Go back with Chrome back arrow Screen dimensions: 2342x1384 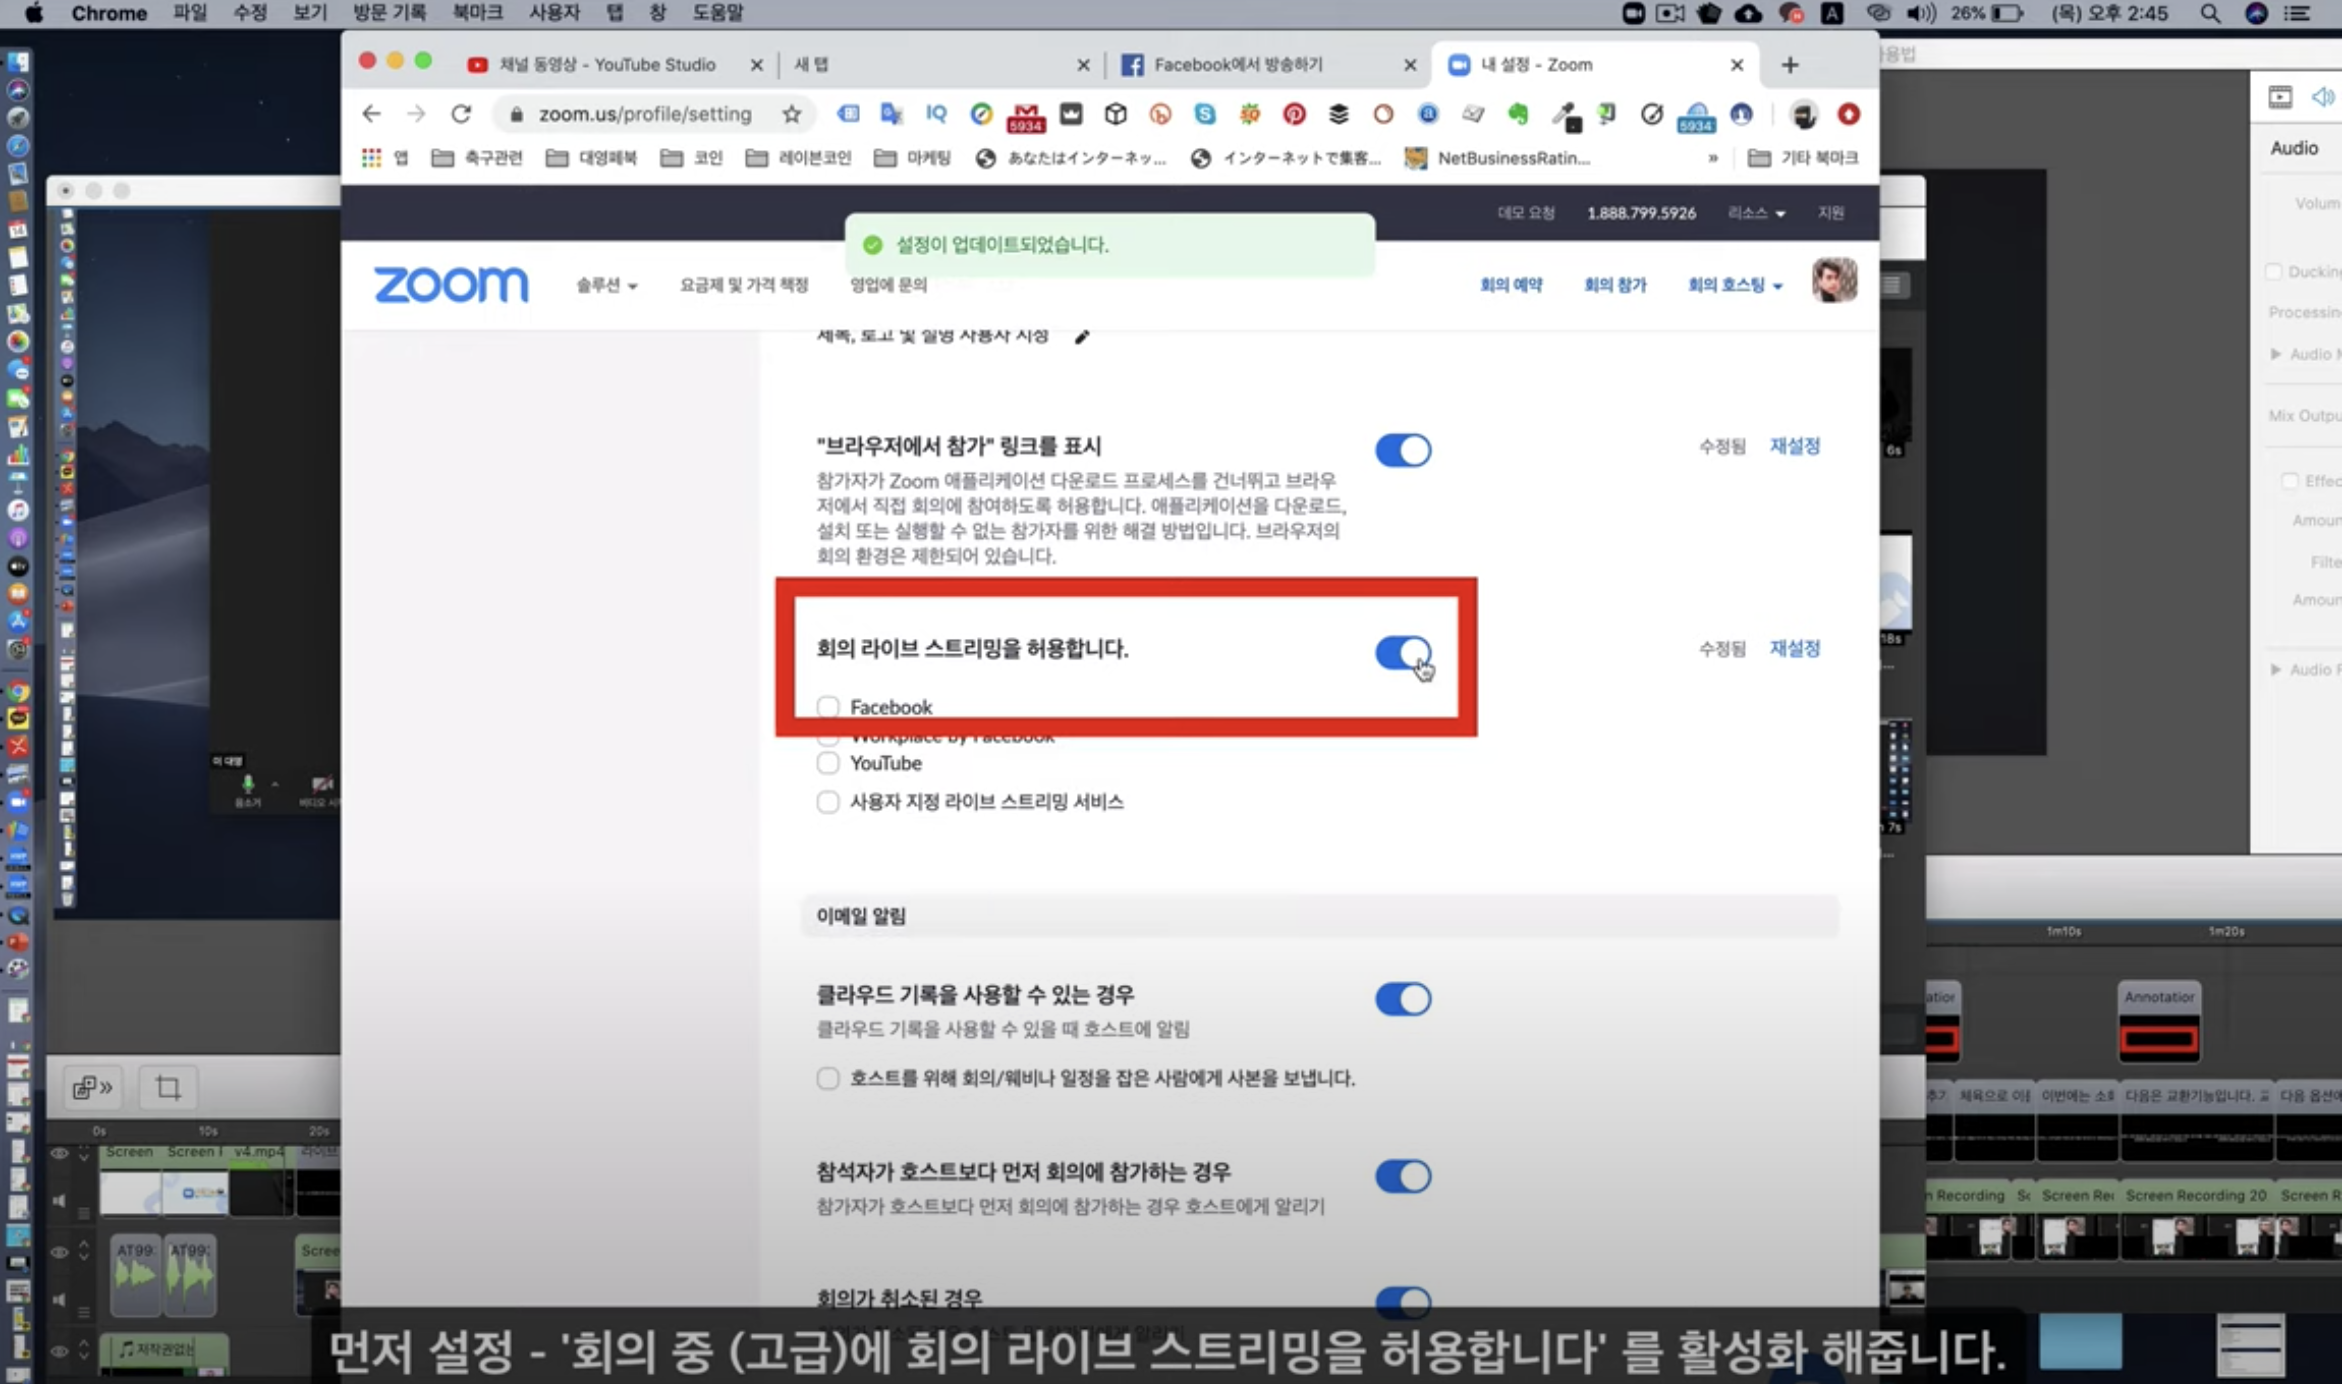[x=371, y=114]
